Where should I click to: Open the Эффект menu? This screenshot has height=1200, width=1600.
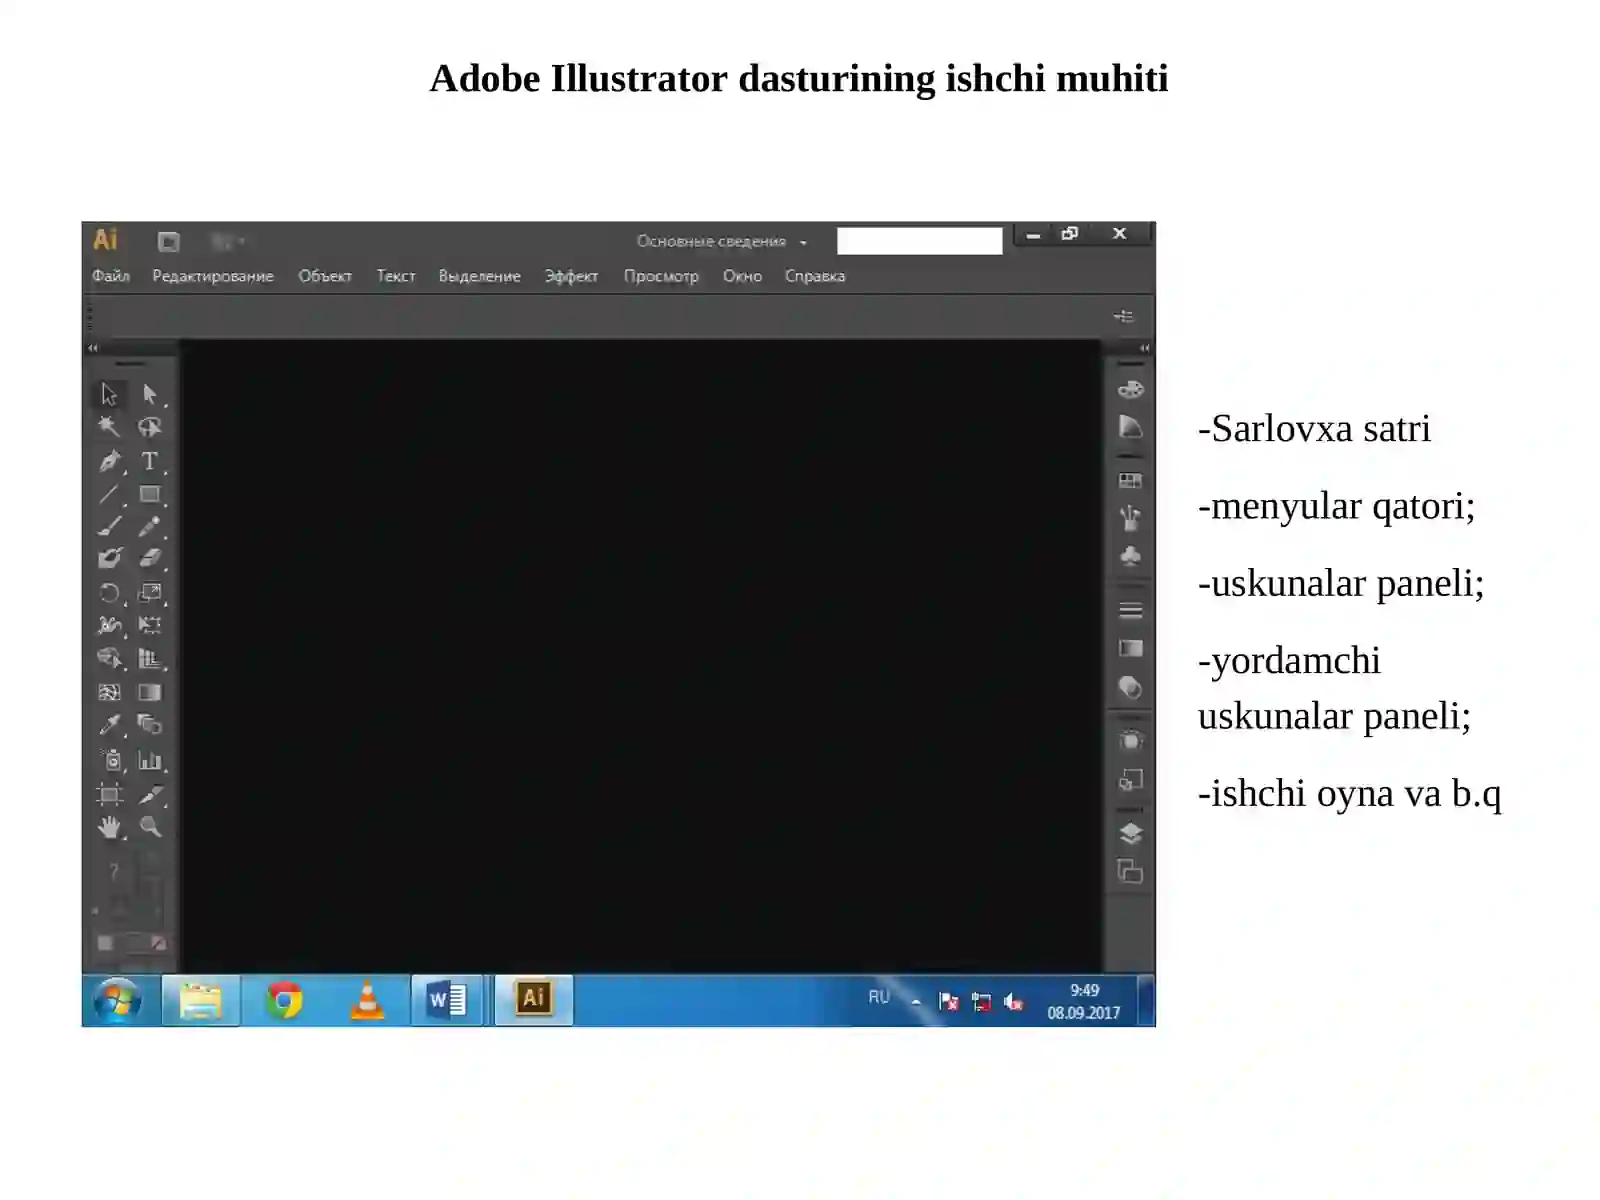(571, 276)
